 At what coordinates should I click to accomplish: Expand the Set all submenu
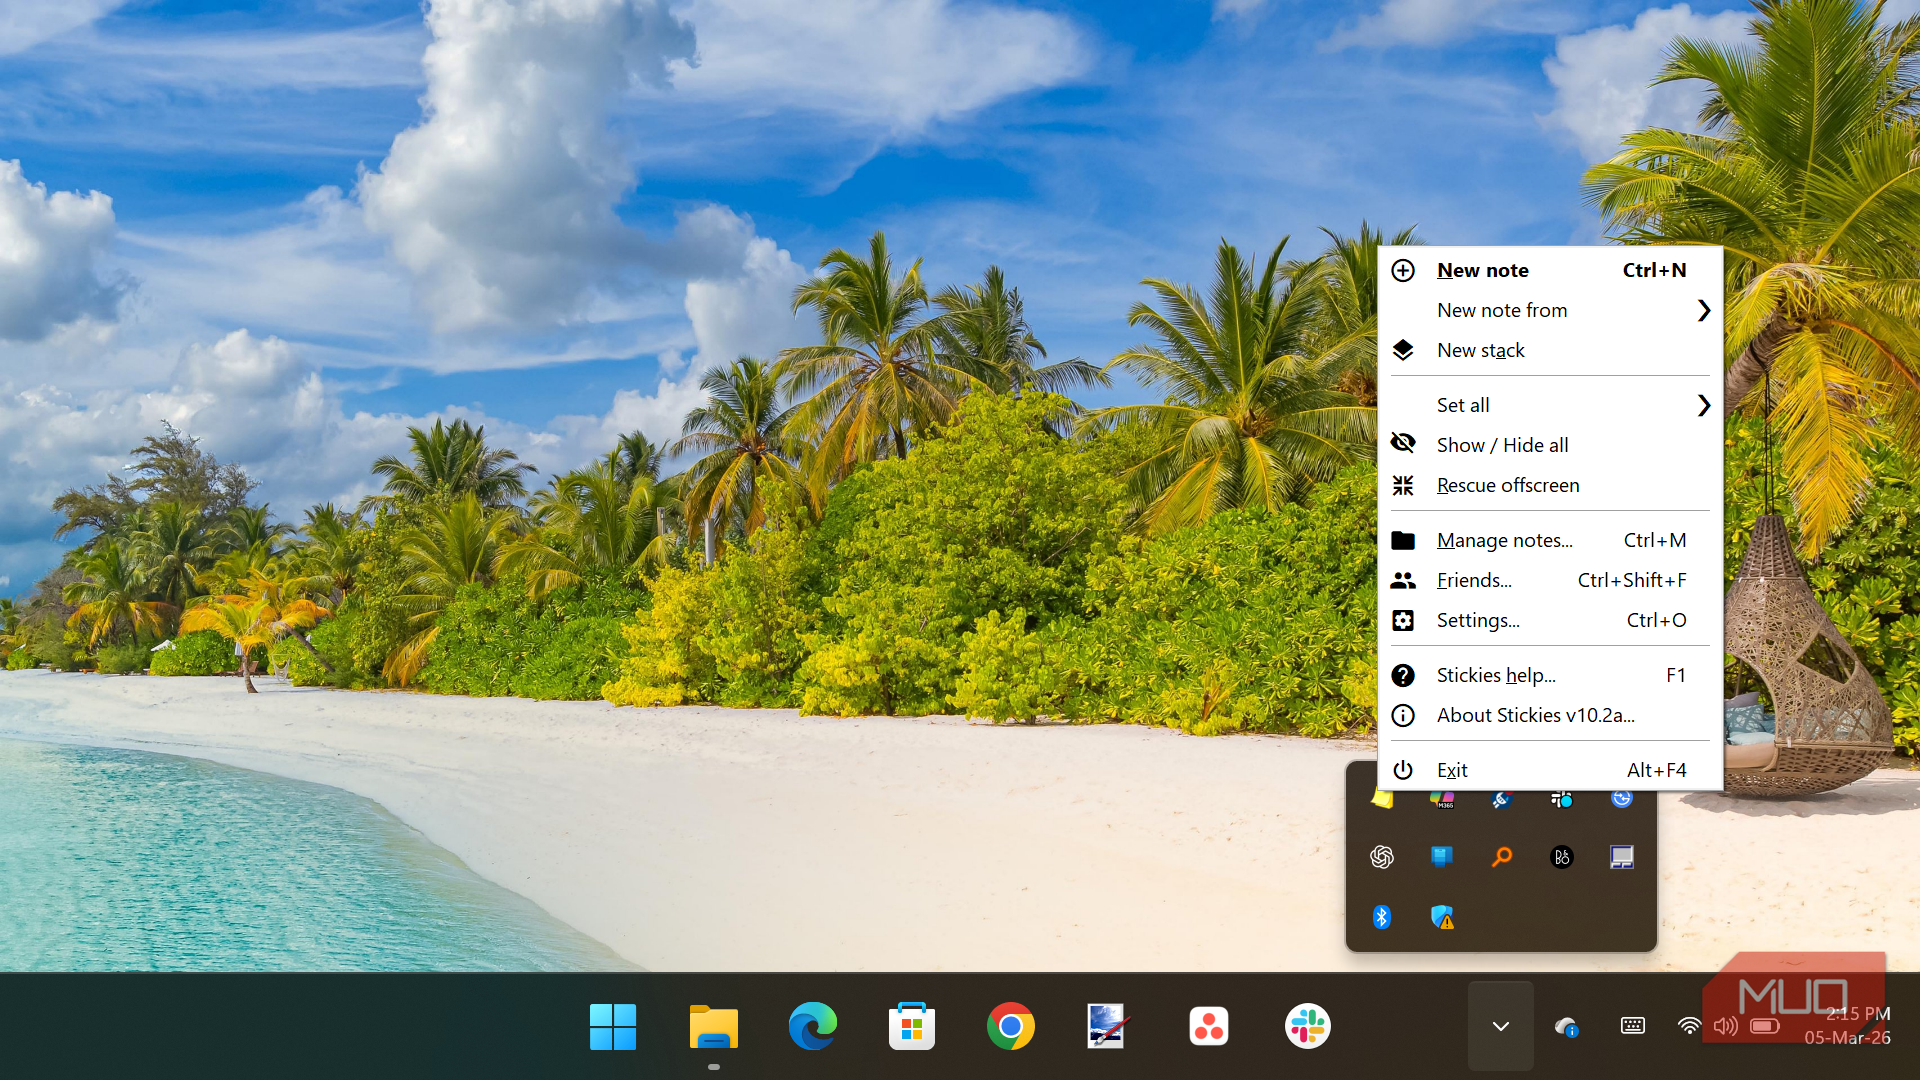[x=1549, y=405]
